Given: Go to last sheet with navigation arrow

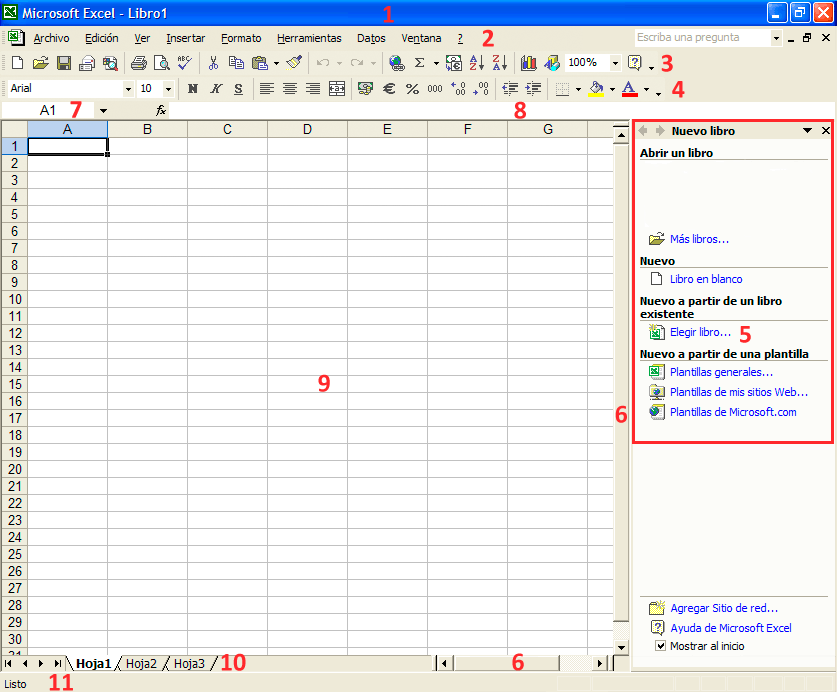Looking at the screenshot, I should (x=58, y=664).
